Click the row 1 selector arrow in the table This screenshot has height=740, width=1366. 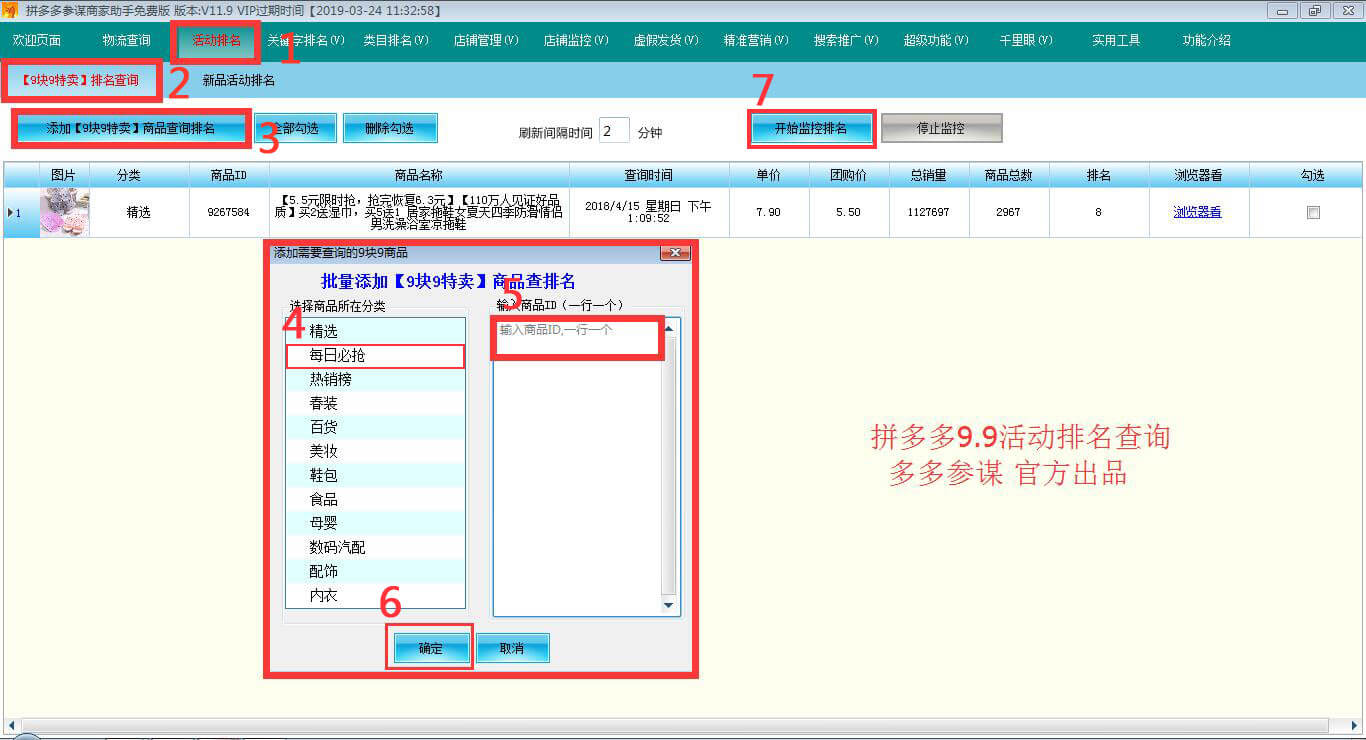click(x=12, y=212)
